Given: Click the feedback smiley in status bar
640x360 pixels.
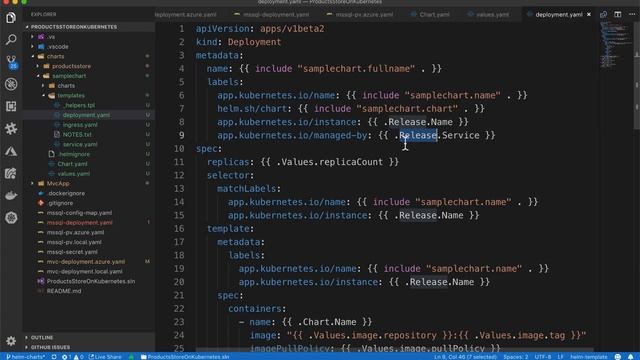Looking at the screenshot, I should (x=618, y=357).
